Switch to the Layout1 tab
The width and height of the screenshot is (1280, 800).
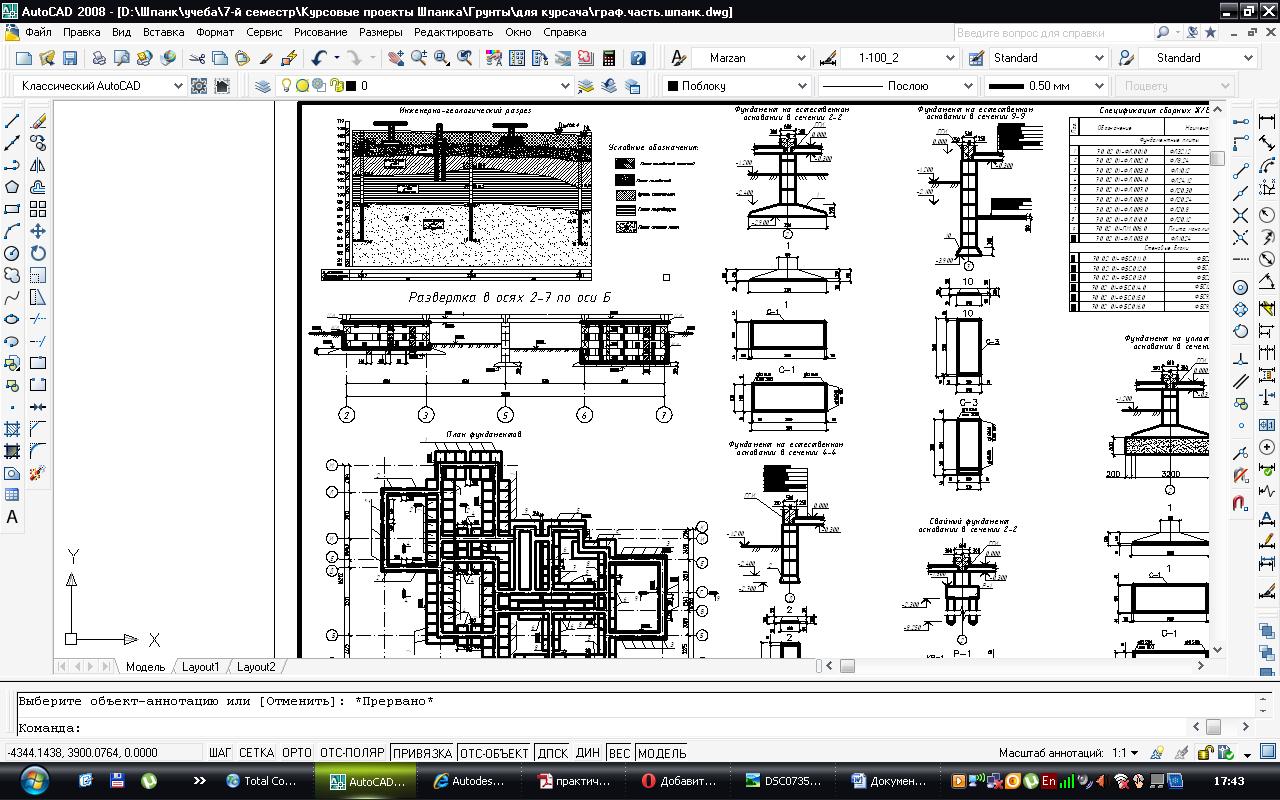click(200, 667)
